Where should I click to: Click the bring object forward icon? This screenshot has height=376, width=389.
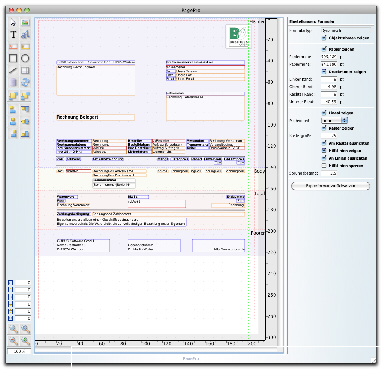(x=13, y=96)
